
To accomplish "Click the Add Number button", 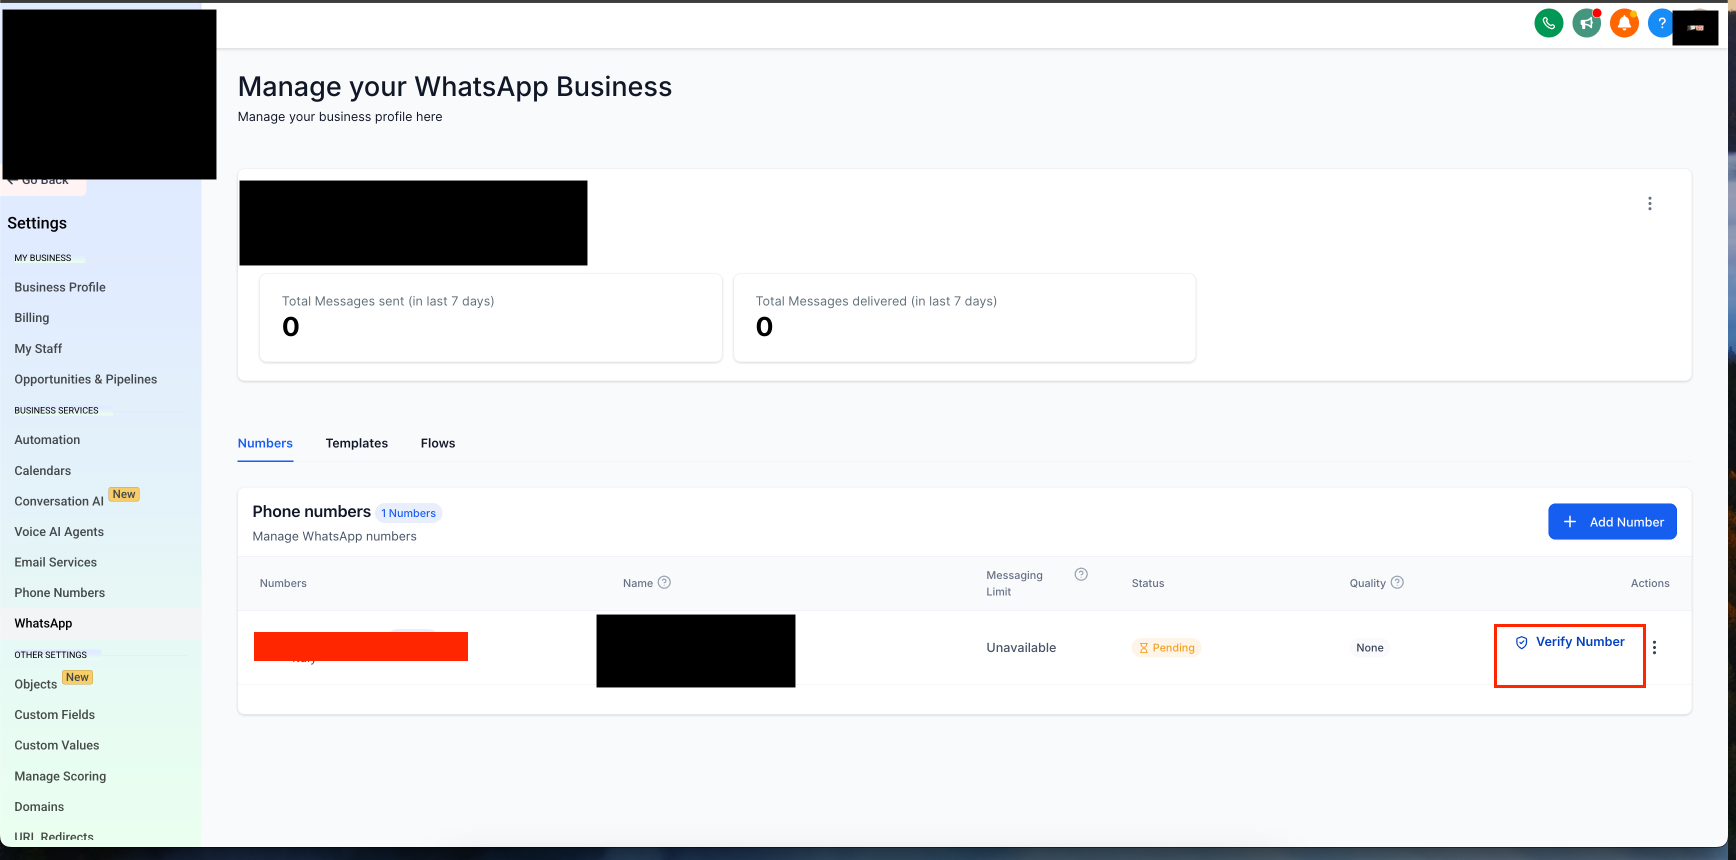I will pos(1612,522).
